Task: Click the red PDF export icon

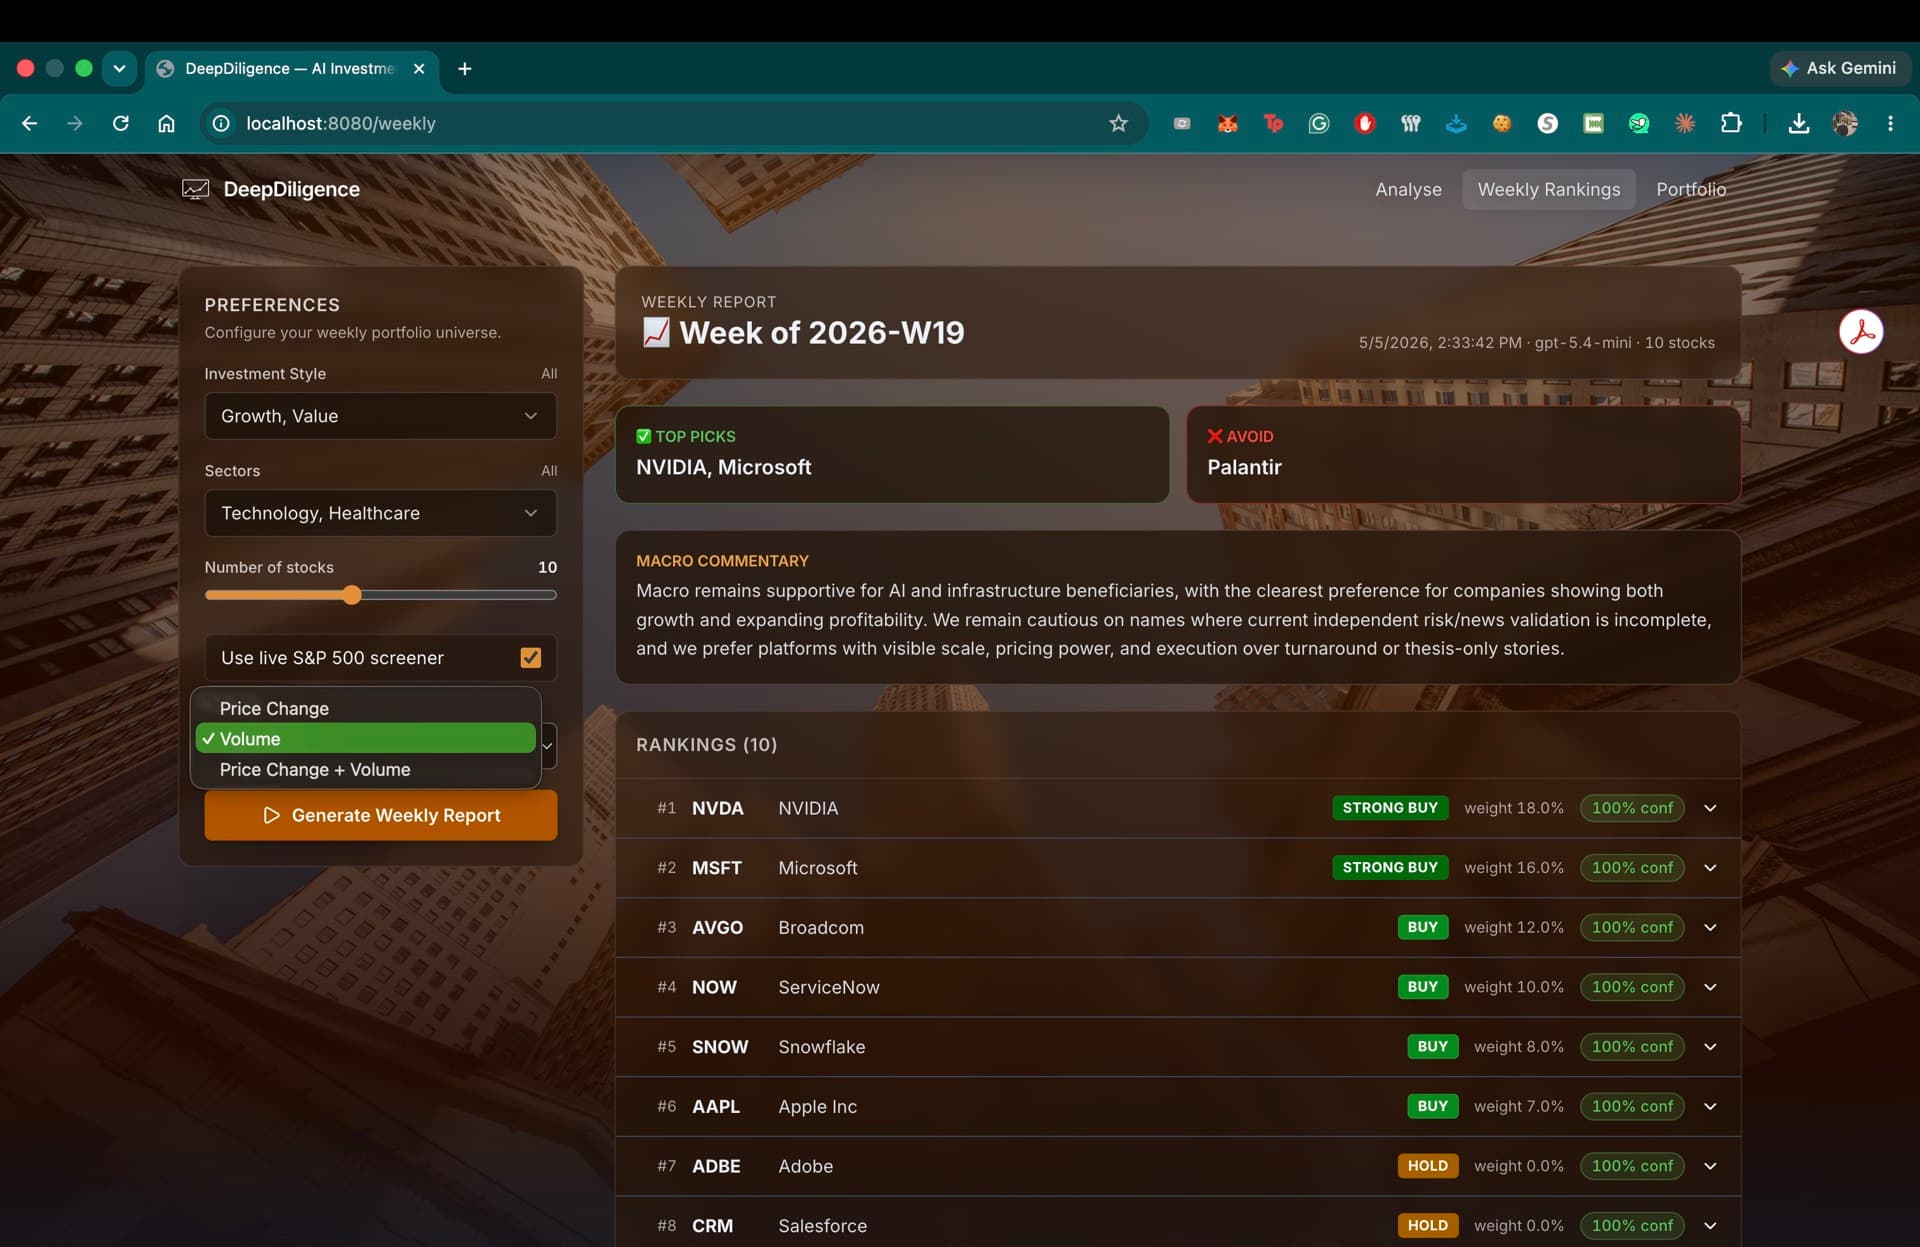Action: (x=1861, y=332)
